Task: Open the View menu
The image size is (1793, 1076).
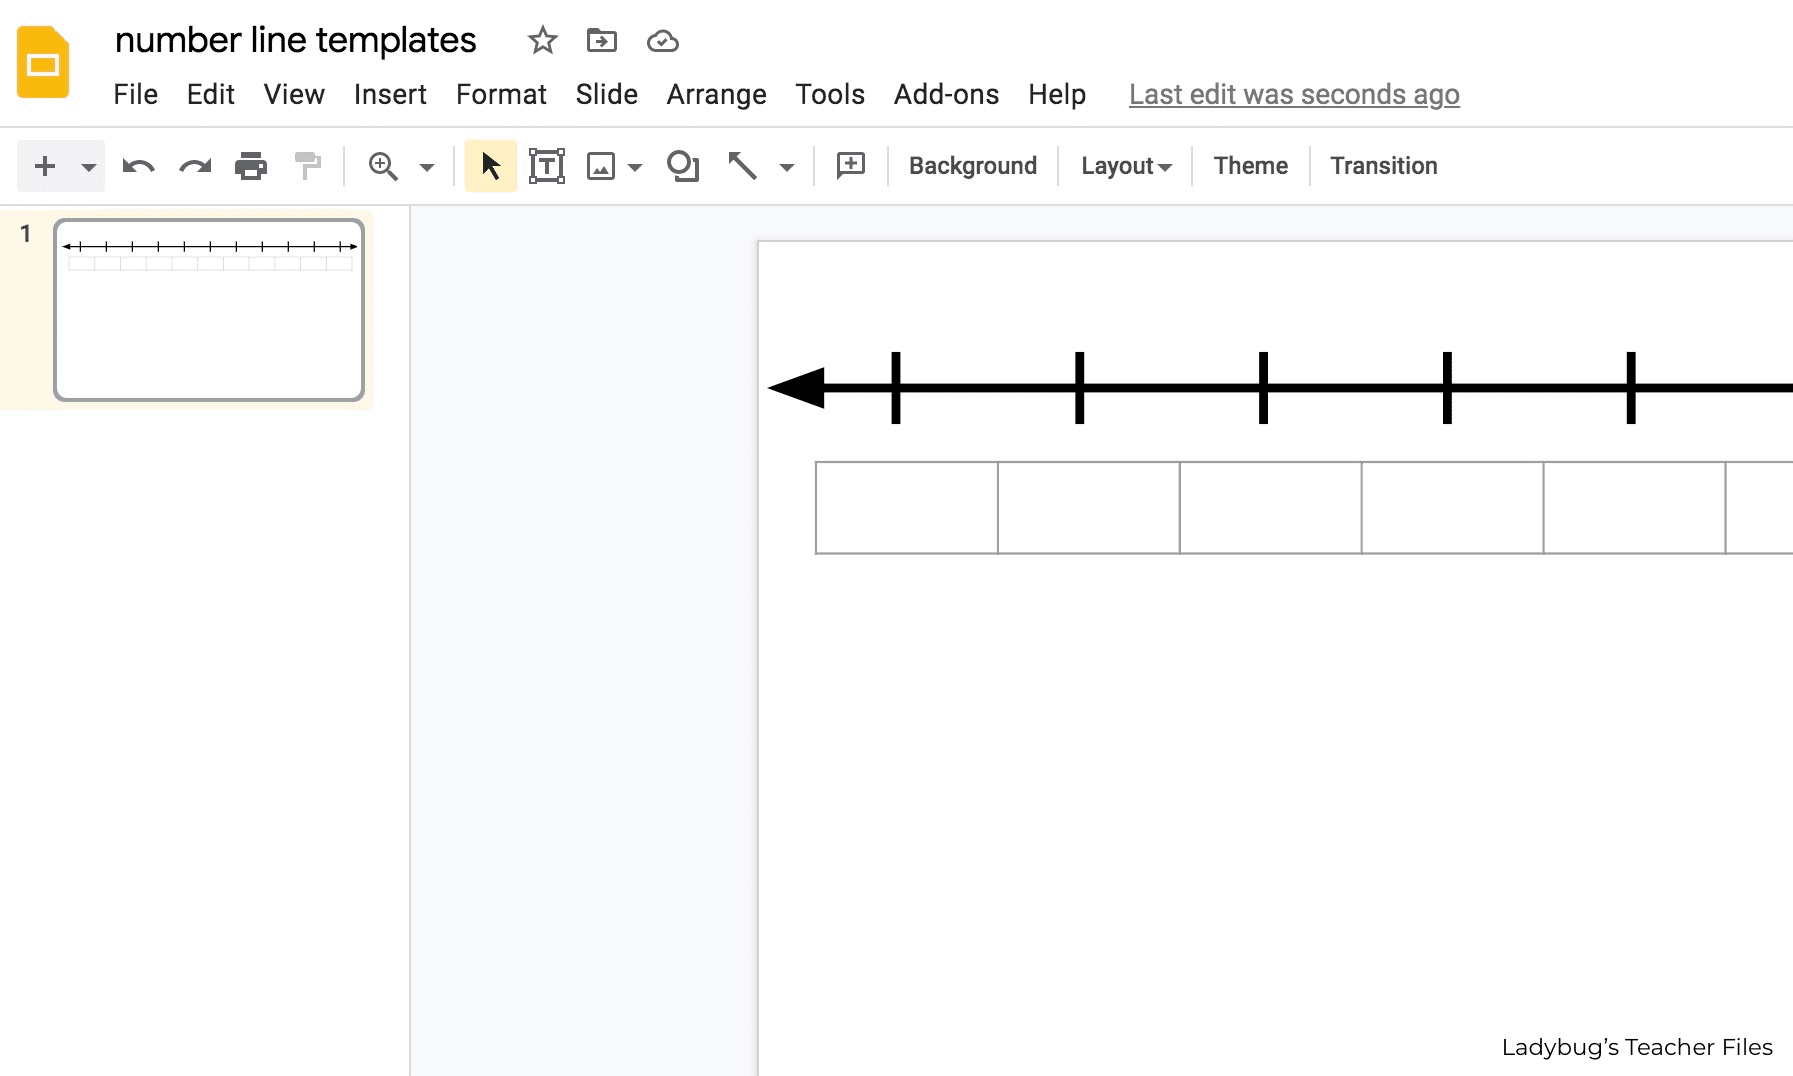Action: (x=294, y=95)
